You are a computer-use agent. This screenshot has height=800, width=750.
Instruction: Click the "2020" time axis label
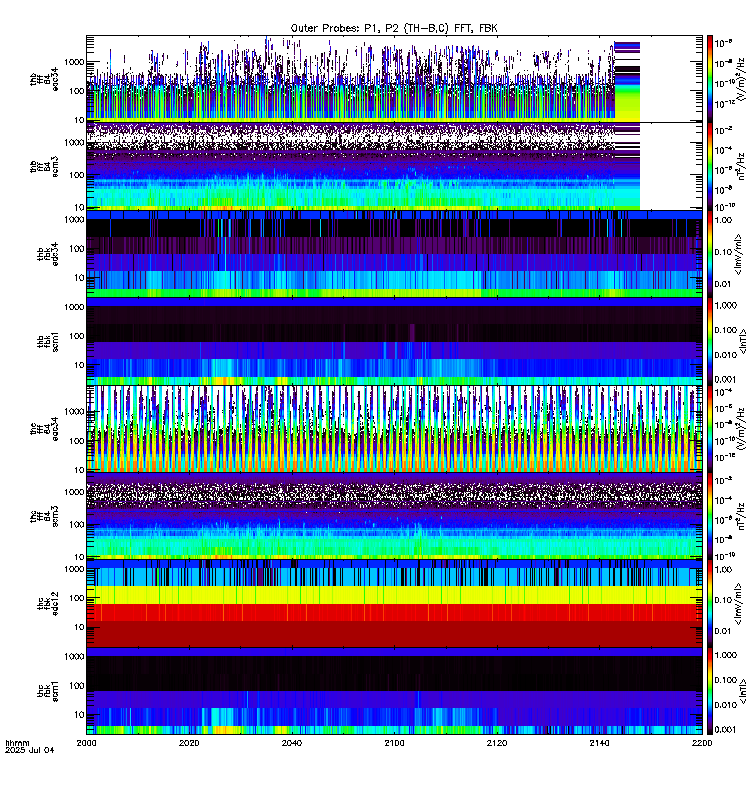pos(189,743)
